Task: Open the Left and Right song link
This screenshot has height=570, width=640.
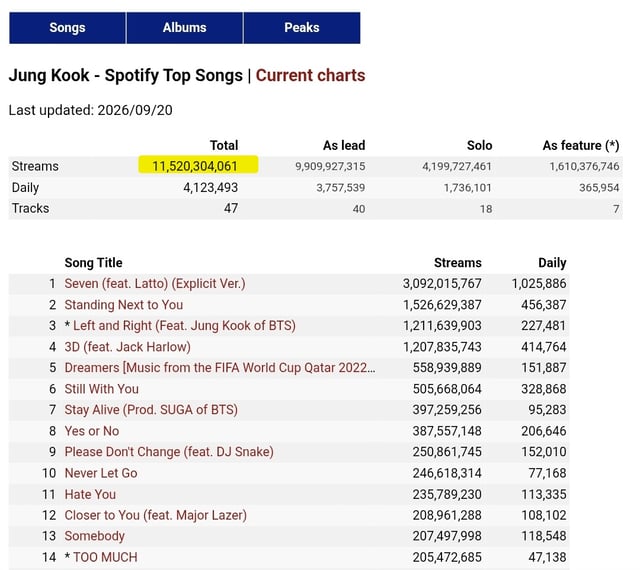Action: point(184,326)
